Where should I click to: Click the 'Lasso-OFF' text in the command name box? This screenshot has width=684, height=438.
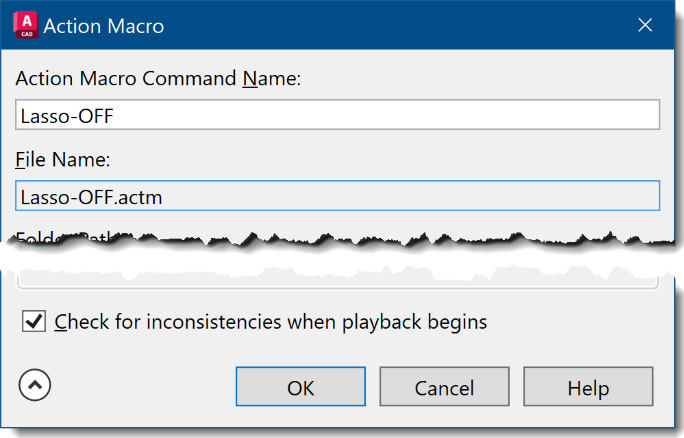pos(67,116)
